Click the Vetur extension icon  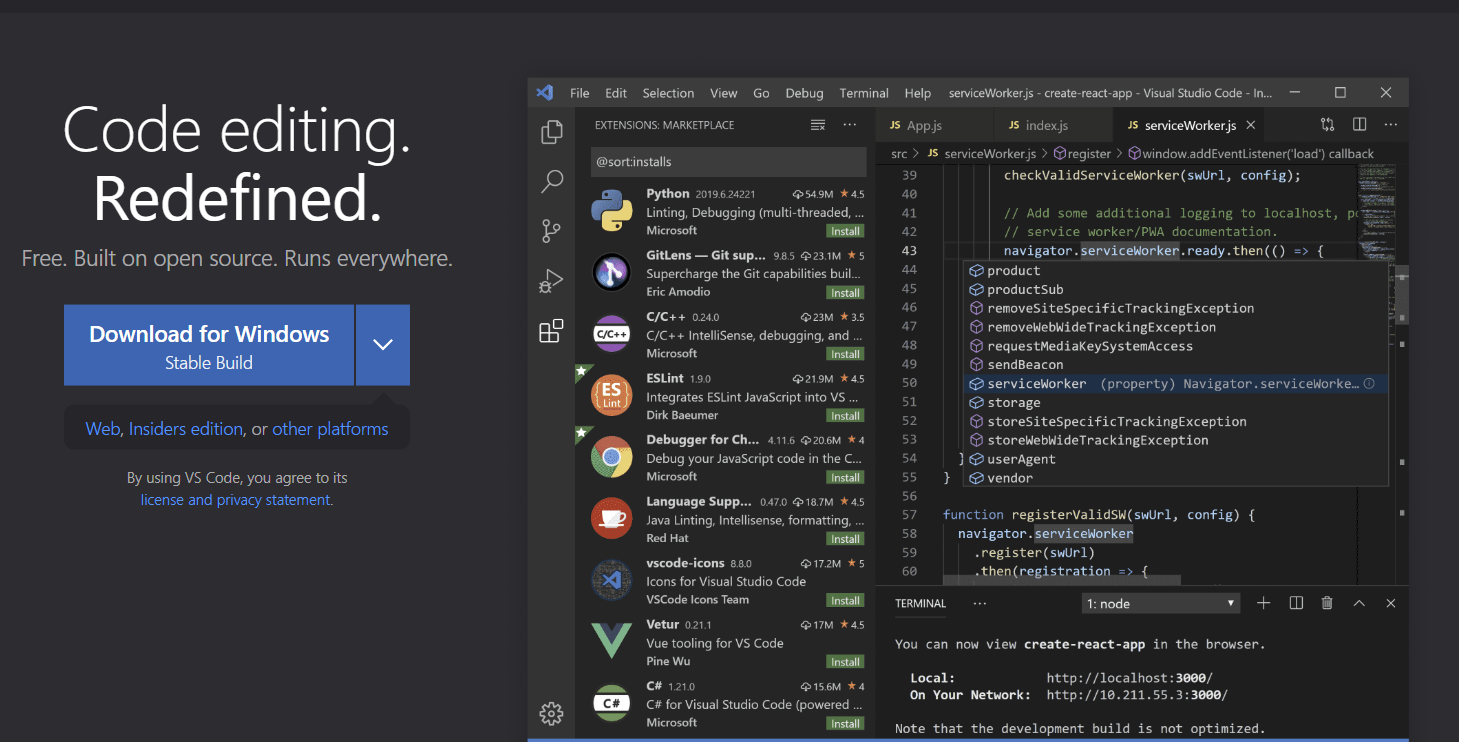611,641
